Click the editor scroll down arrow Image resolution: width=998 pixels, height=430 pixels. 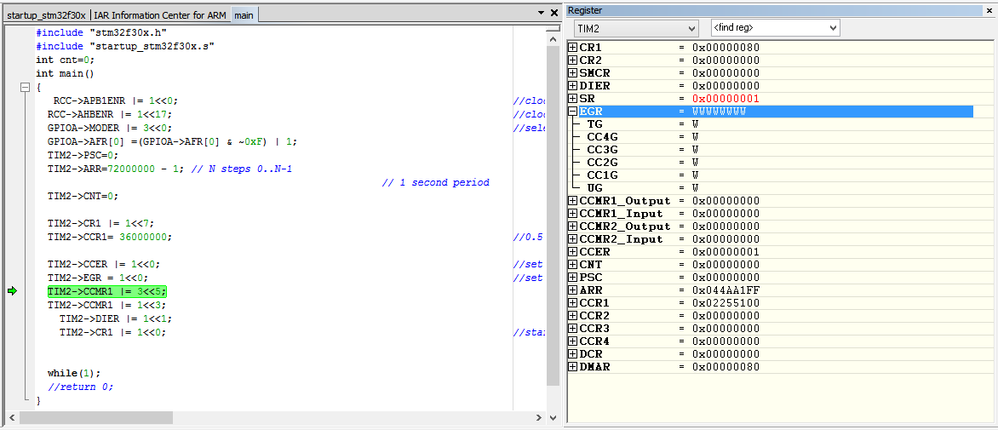tap(553, 417)
